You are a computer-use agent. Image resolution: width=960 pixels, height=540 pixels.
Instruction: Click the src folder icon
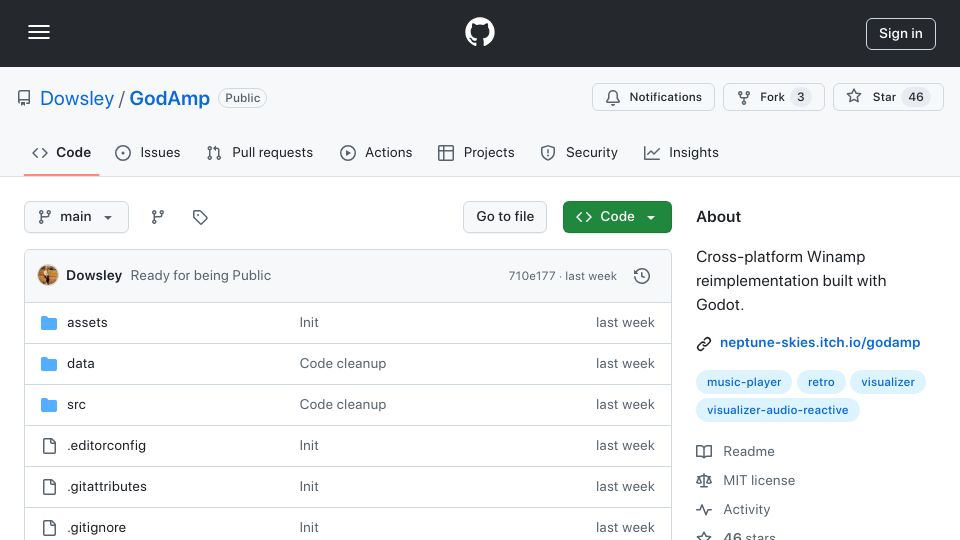pyautogui.click(x=49, y=405)
